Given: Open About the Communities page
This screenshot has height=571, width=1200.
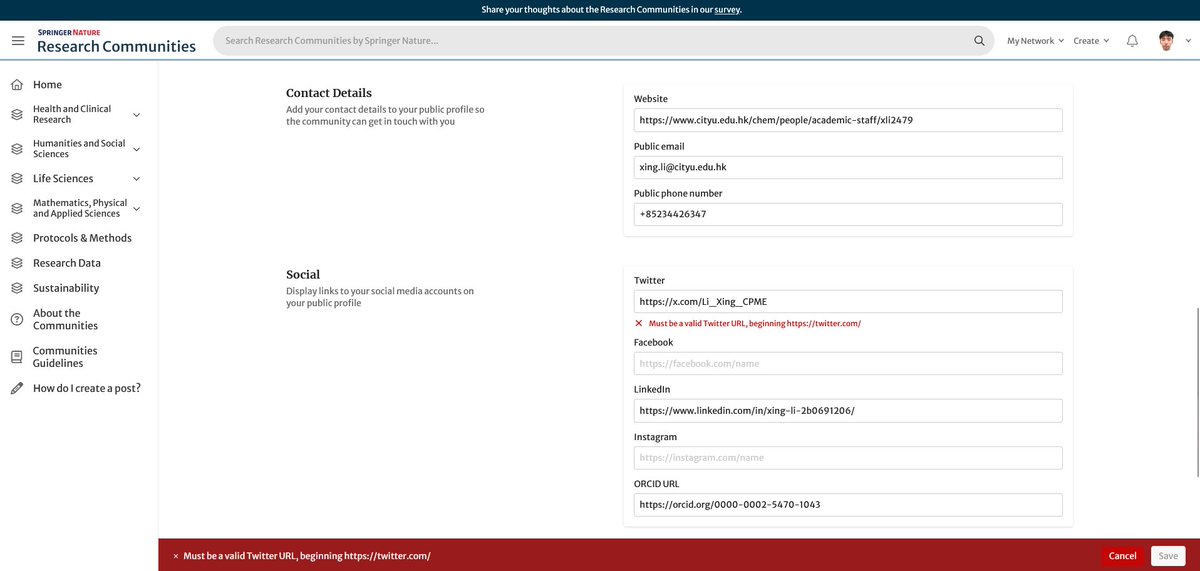Looking at the screenshot, I should 65,320.
